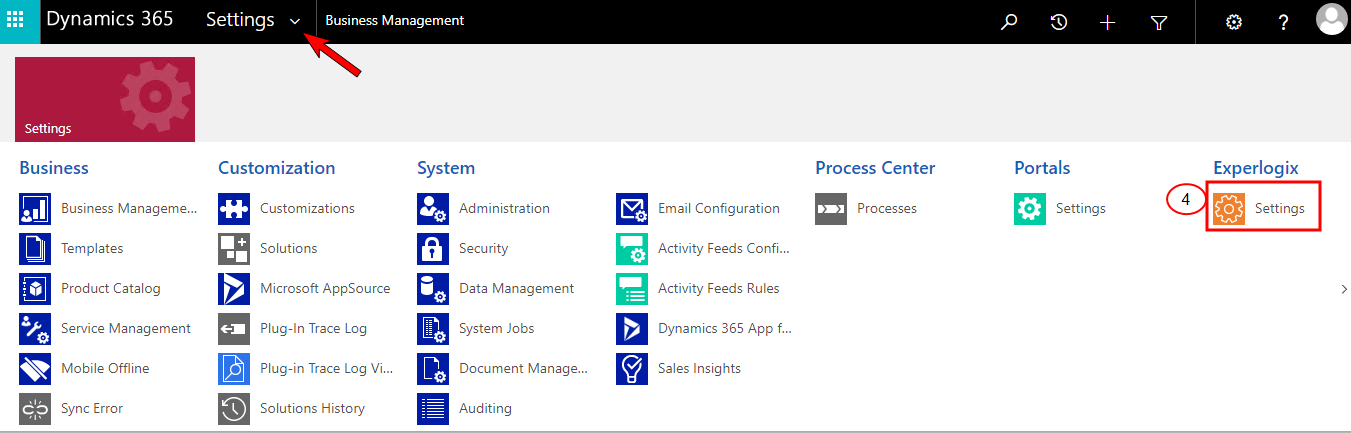The width and height of the screenshot is (1351, 433).
Task: Open the Activity Feeds Rules link
Action: point(718,289)
